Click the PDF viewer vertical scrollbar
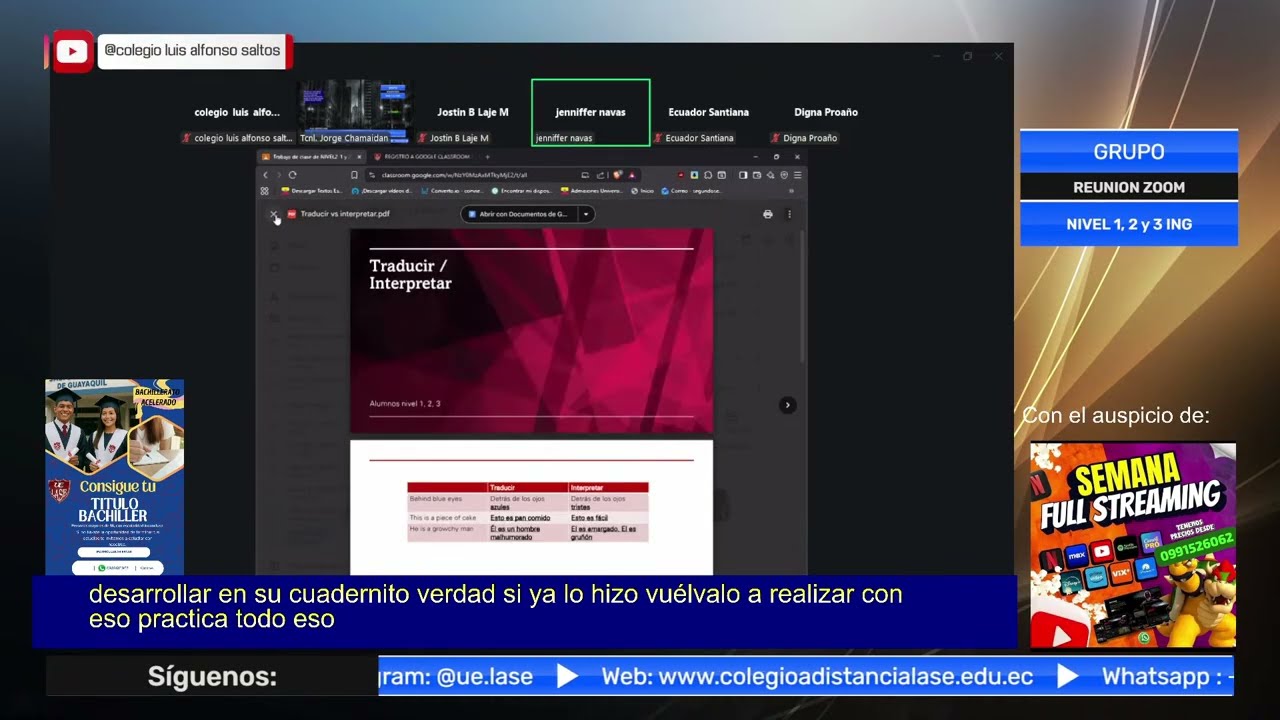The image size is (1280, 720). pos(801,295)
